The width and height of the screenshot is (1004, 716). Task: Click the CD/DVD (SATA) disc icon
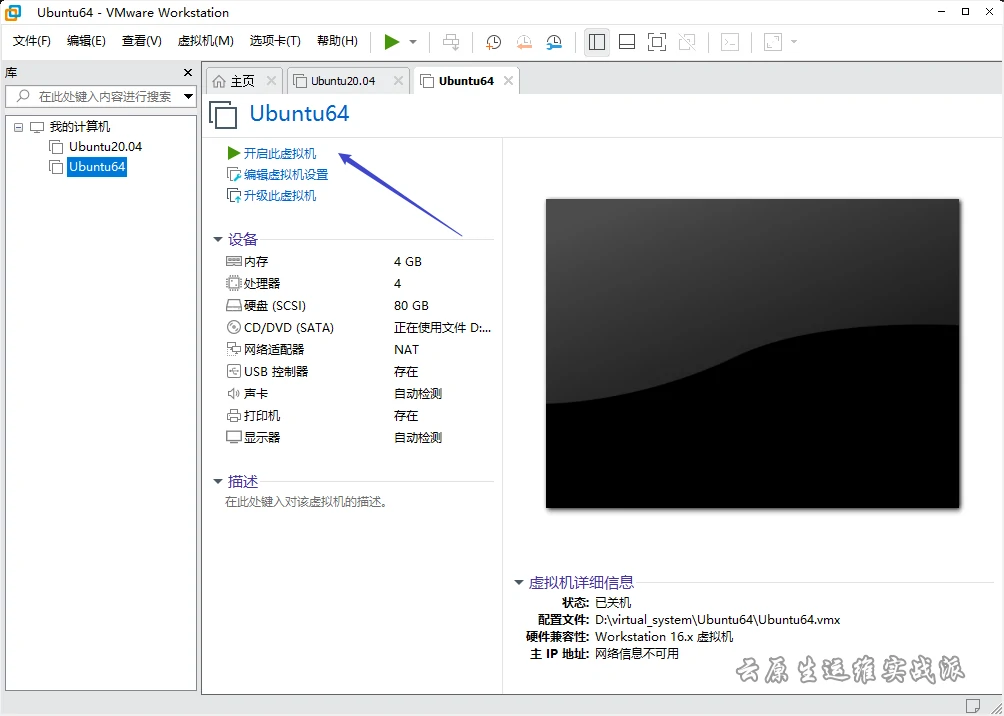pos(234,327)
